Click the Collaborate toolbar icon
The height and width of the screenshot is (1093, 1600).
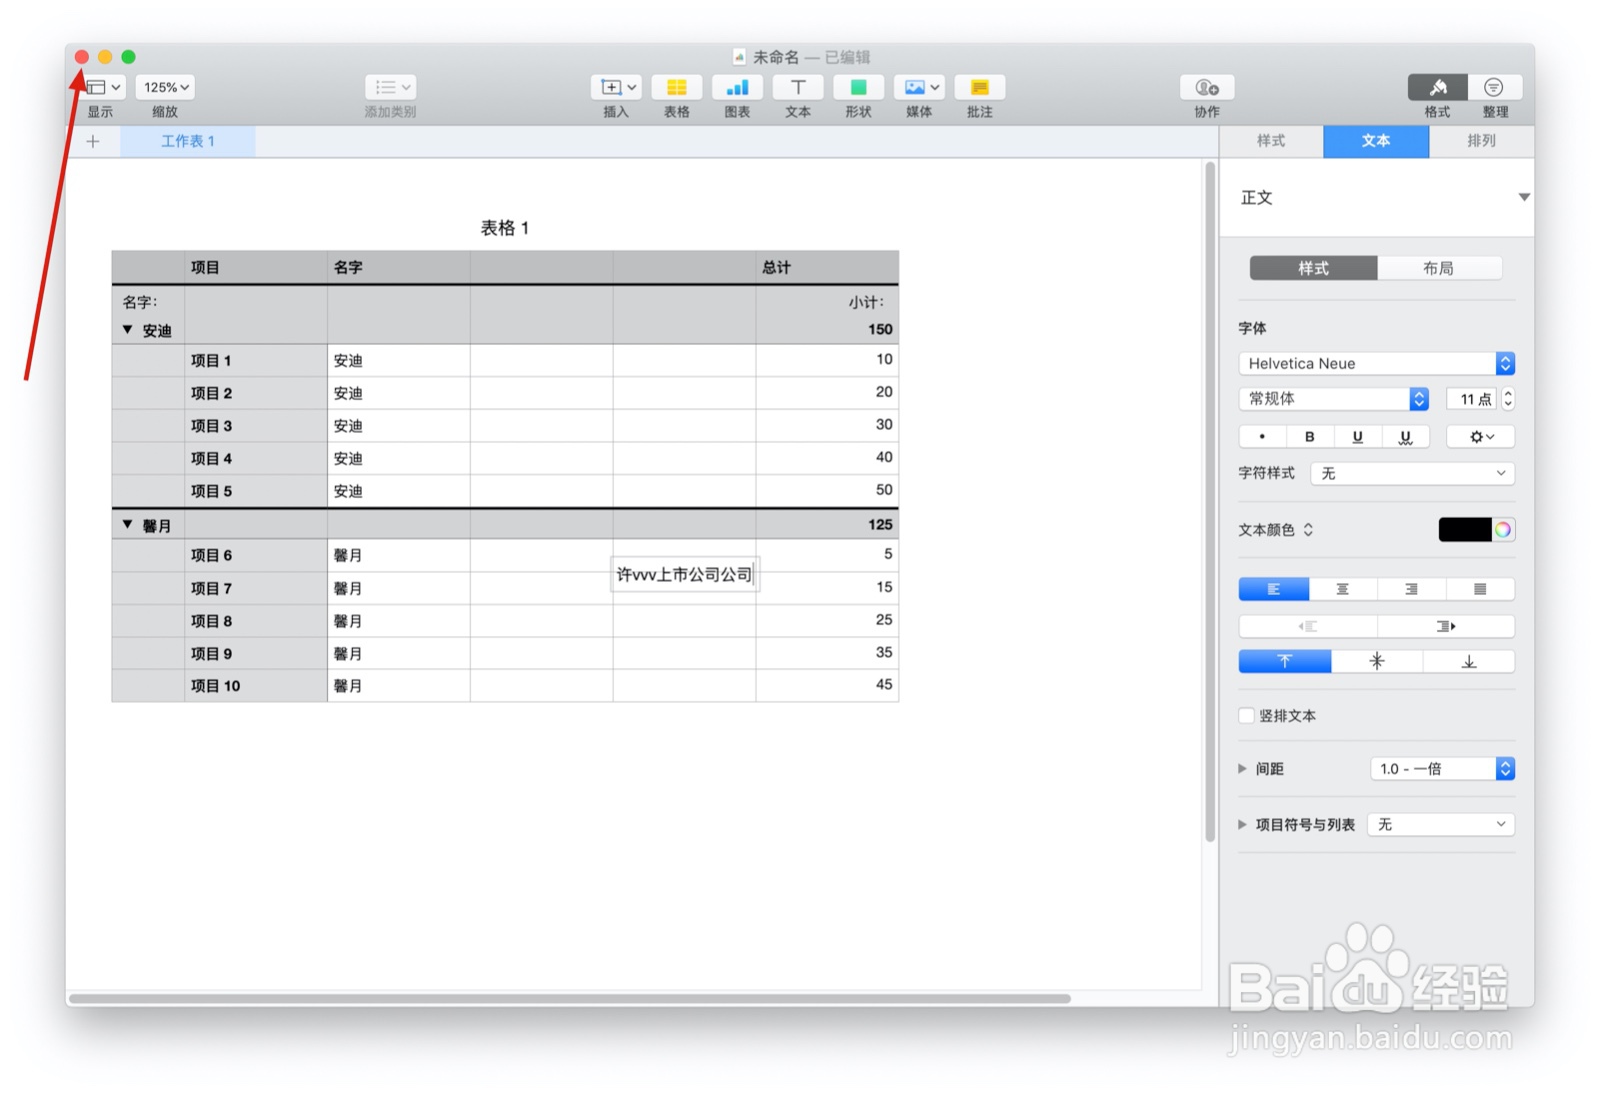pos(1207,87)
